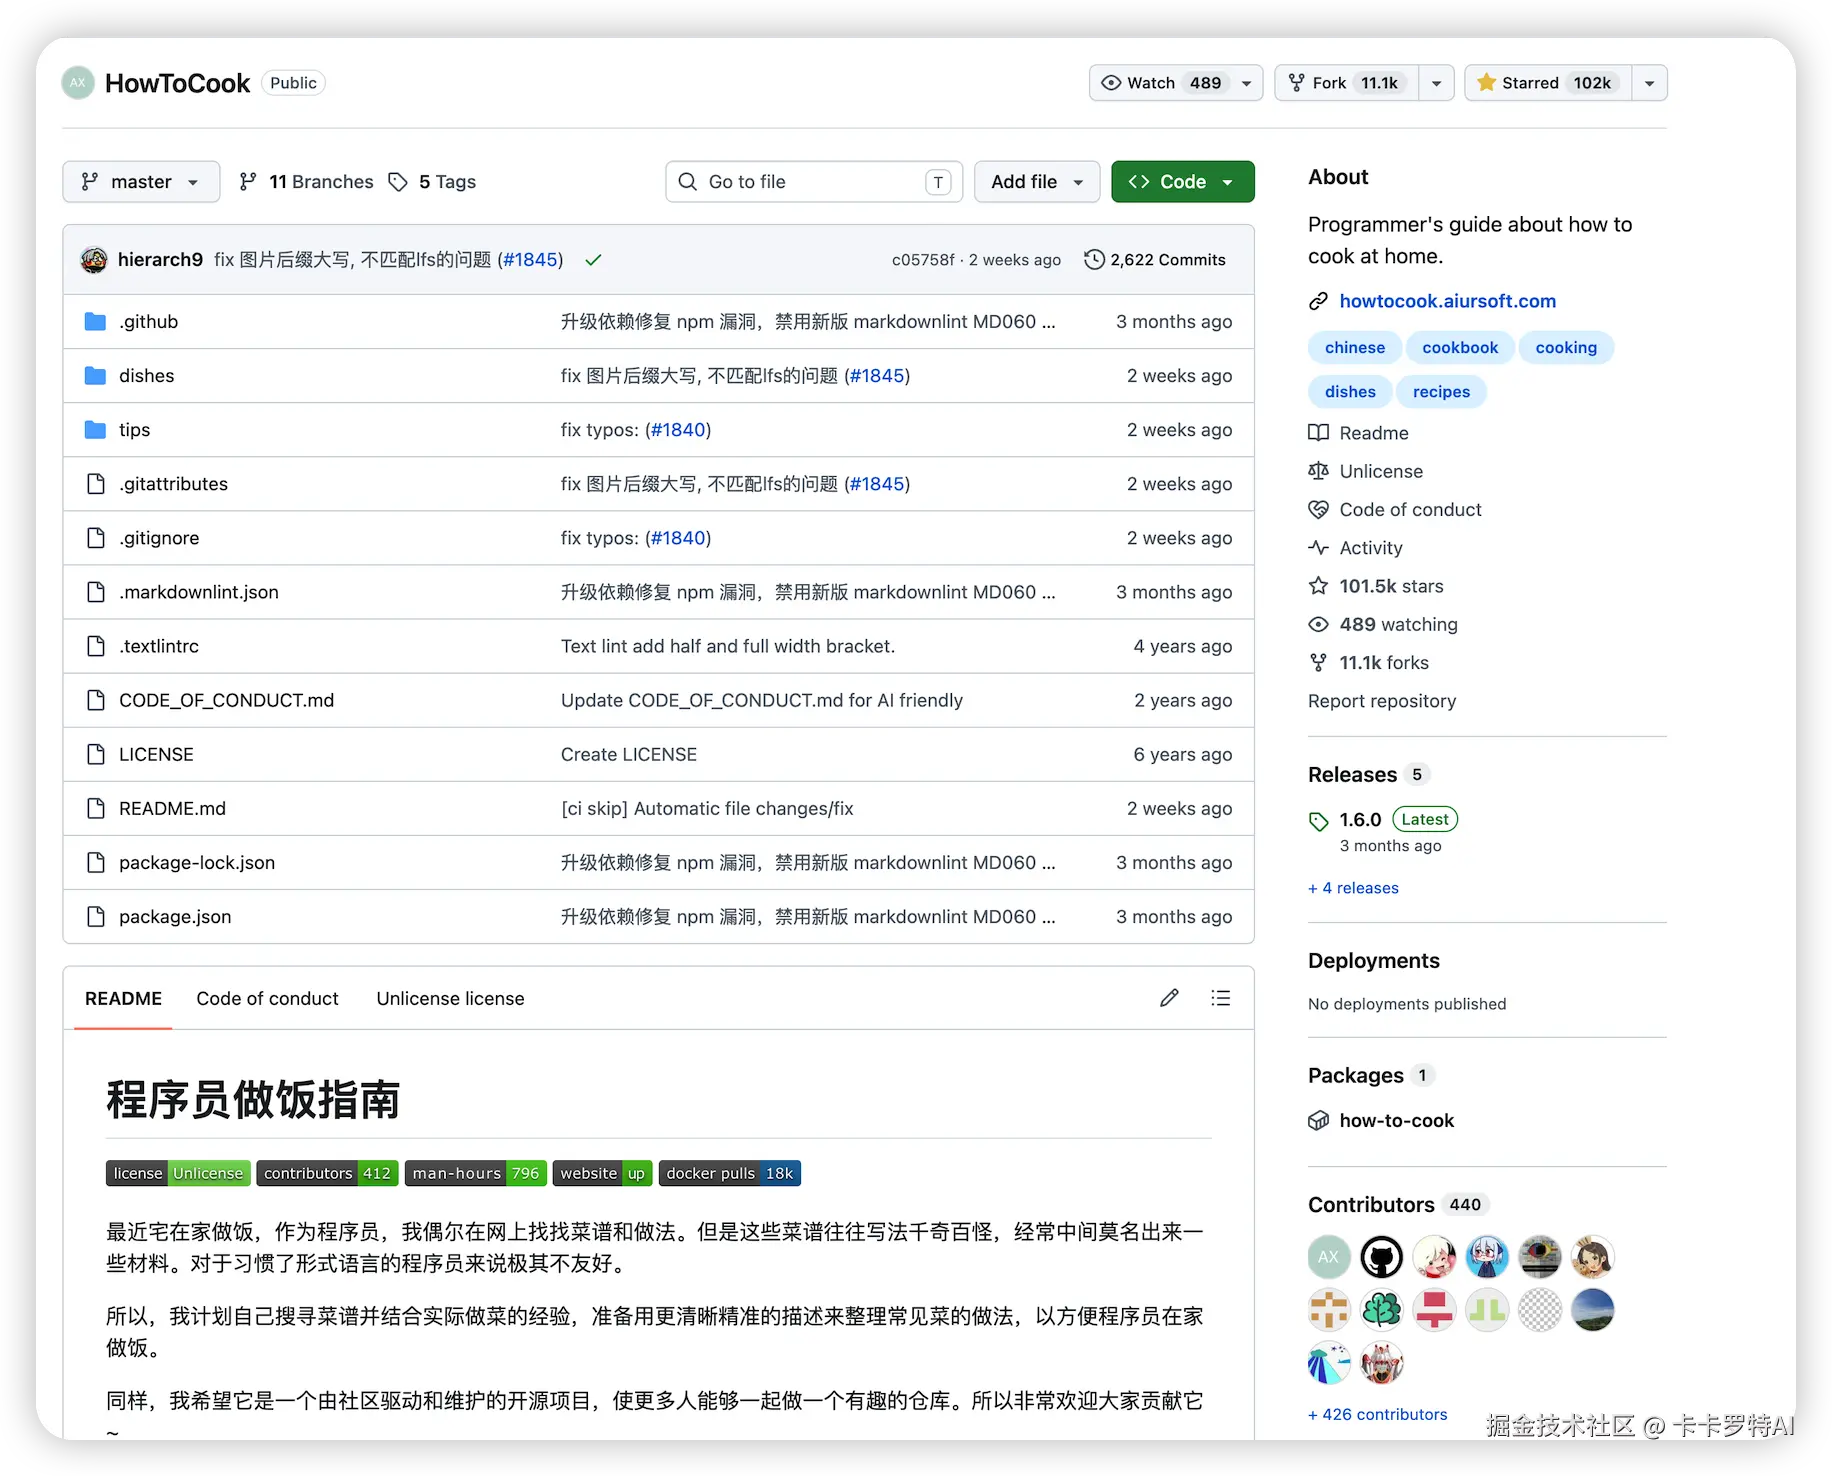Open commit 'Create LICENSE' message

[629, 754]
